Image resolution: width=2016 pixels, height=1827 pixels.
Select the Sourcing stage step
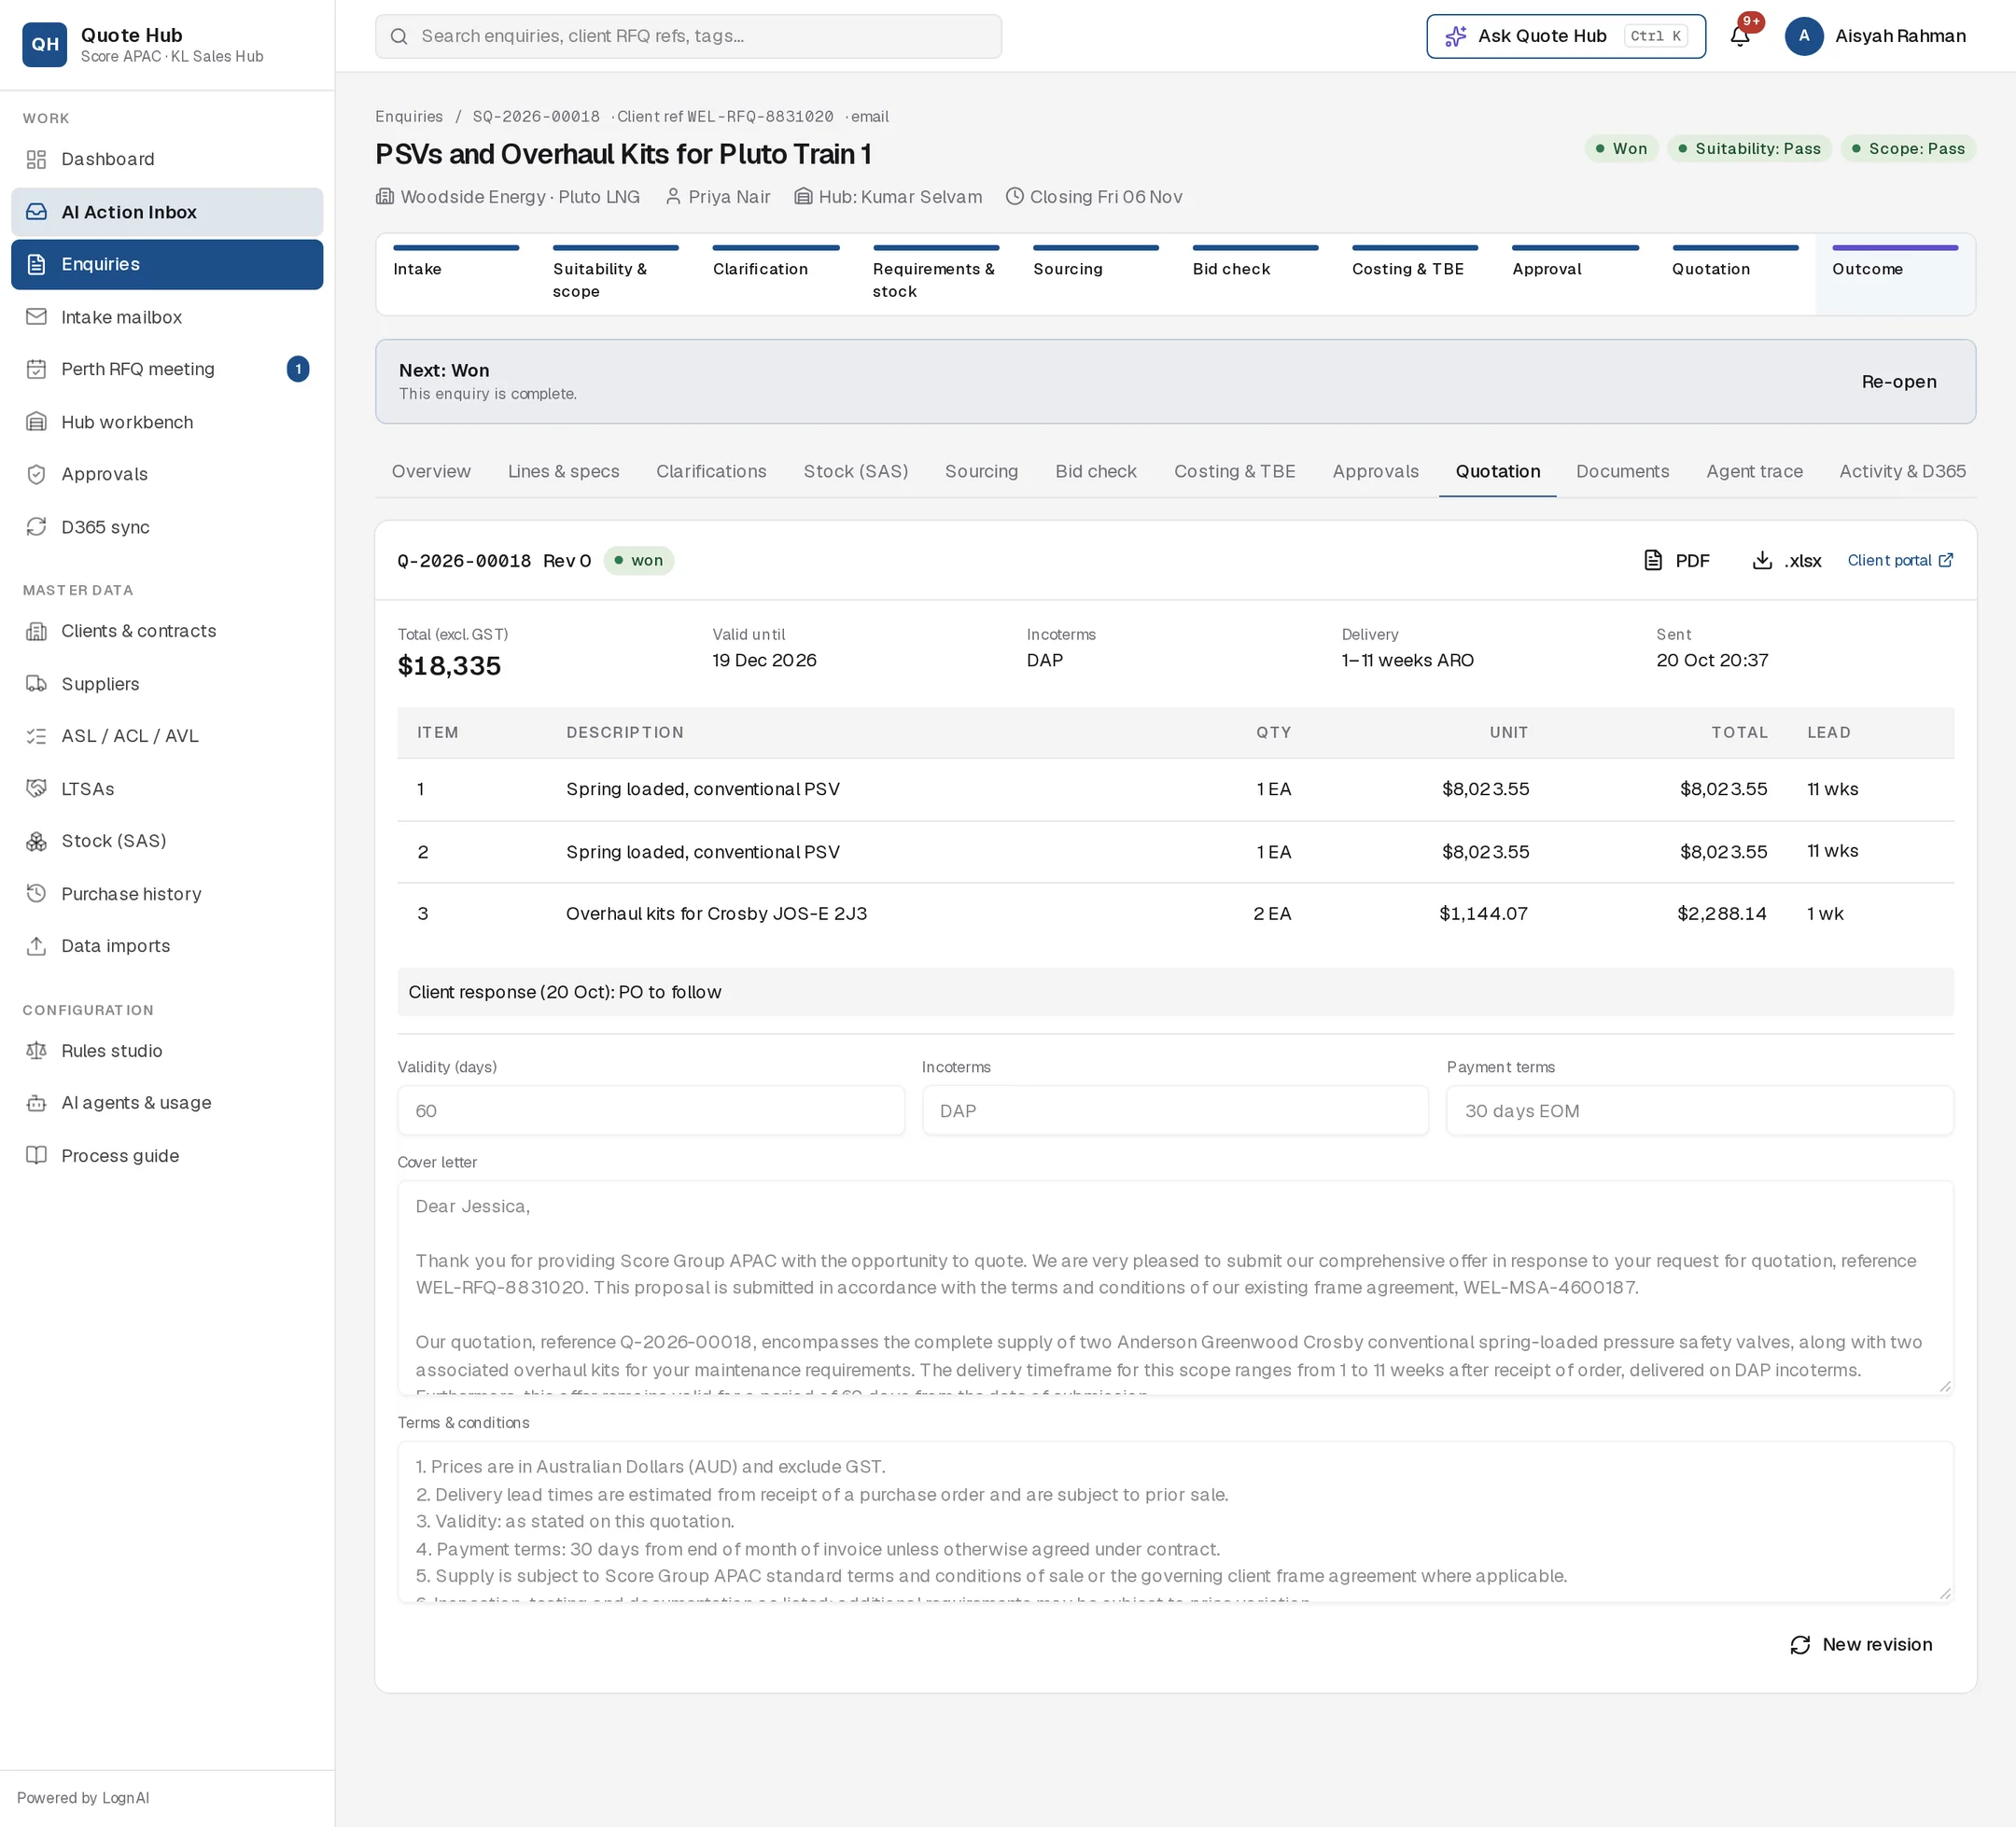pyautogui.click(x=1095, y=275)
